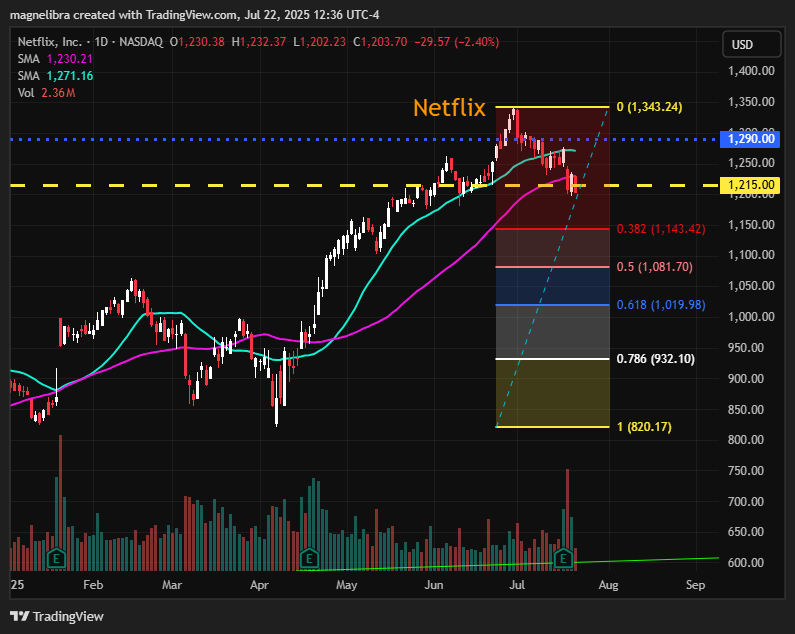Image resolution: width=795 pixels, height=634 pixels.
Task: Click the 850.00 price axis label
Action: (746, 409)
